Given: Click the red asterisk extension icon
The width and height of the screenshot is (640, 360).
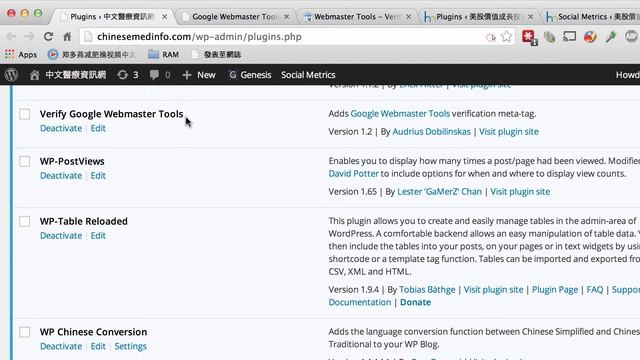Looking at the screenshot, I should click(529, 37).
